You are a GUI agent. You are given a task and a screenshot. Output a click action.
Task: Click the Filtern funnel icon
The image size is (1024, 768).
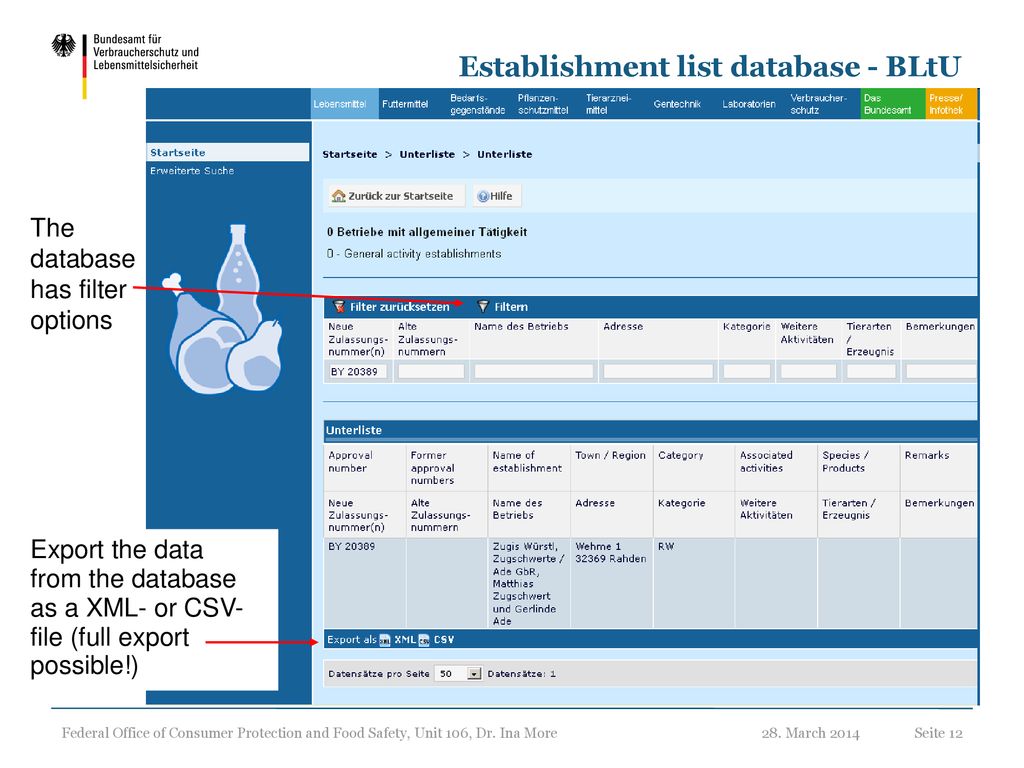[483, 306]
